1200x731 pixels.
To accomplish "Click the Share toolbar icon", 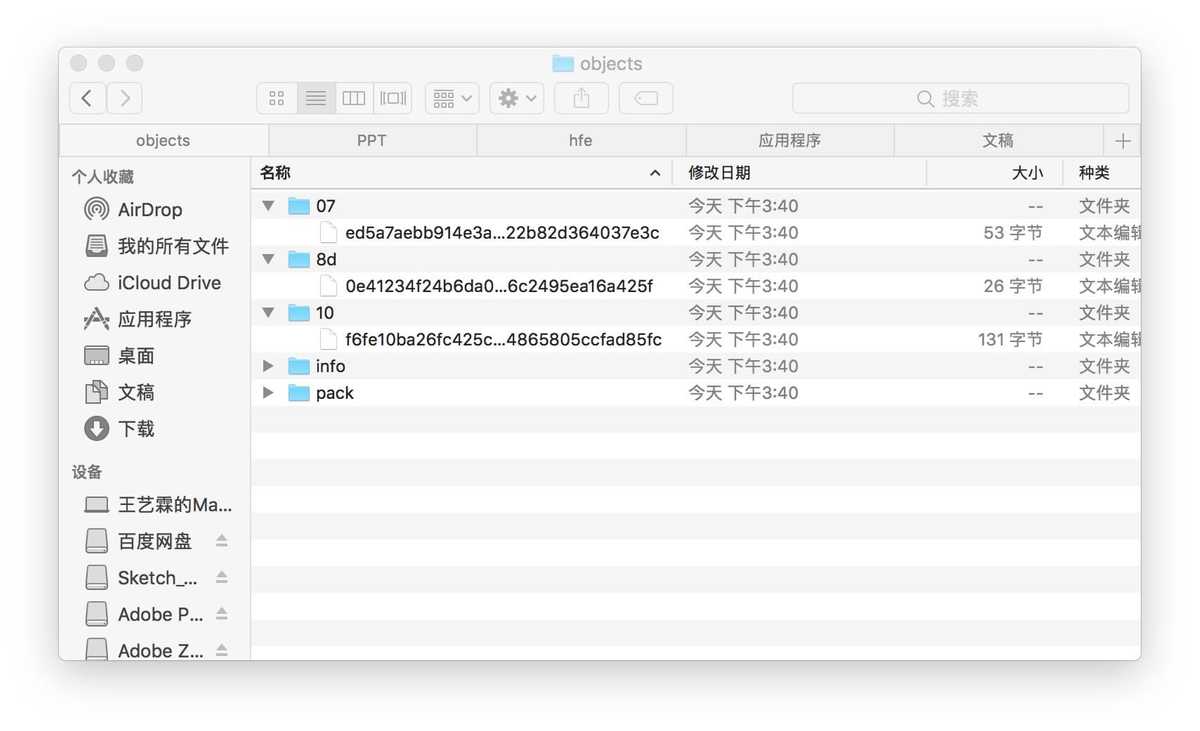I will pyautogui.click(x=582, y=98).
